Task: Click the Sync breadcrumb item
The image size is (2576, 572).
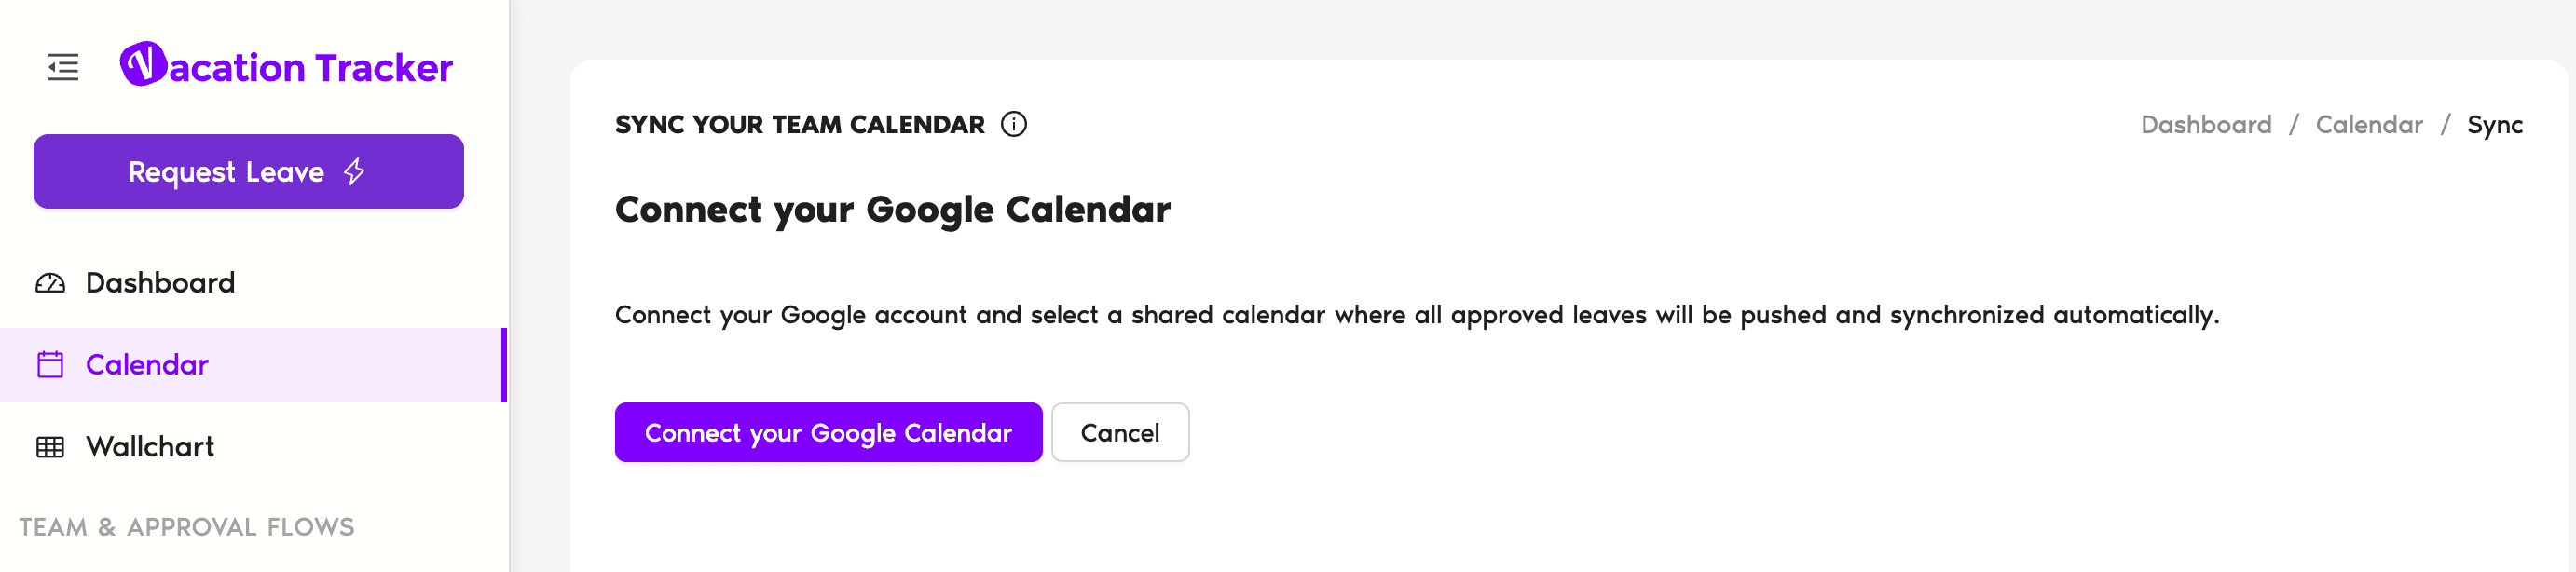Action: coord(2494,125)
